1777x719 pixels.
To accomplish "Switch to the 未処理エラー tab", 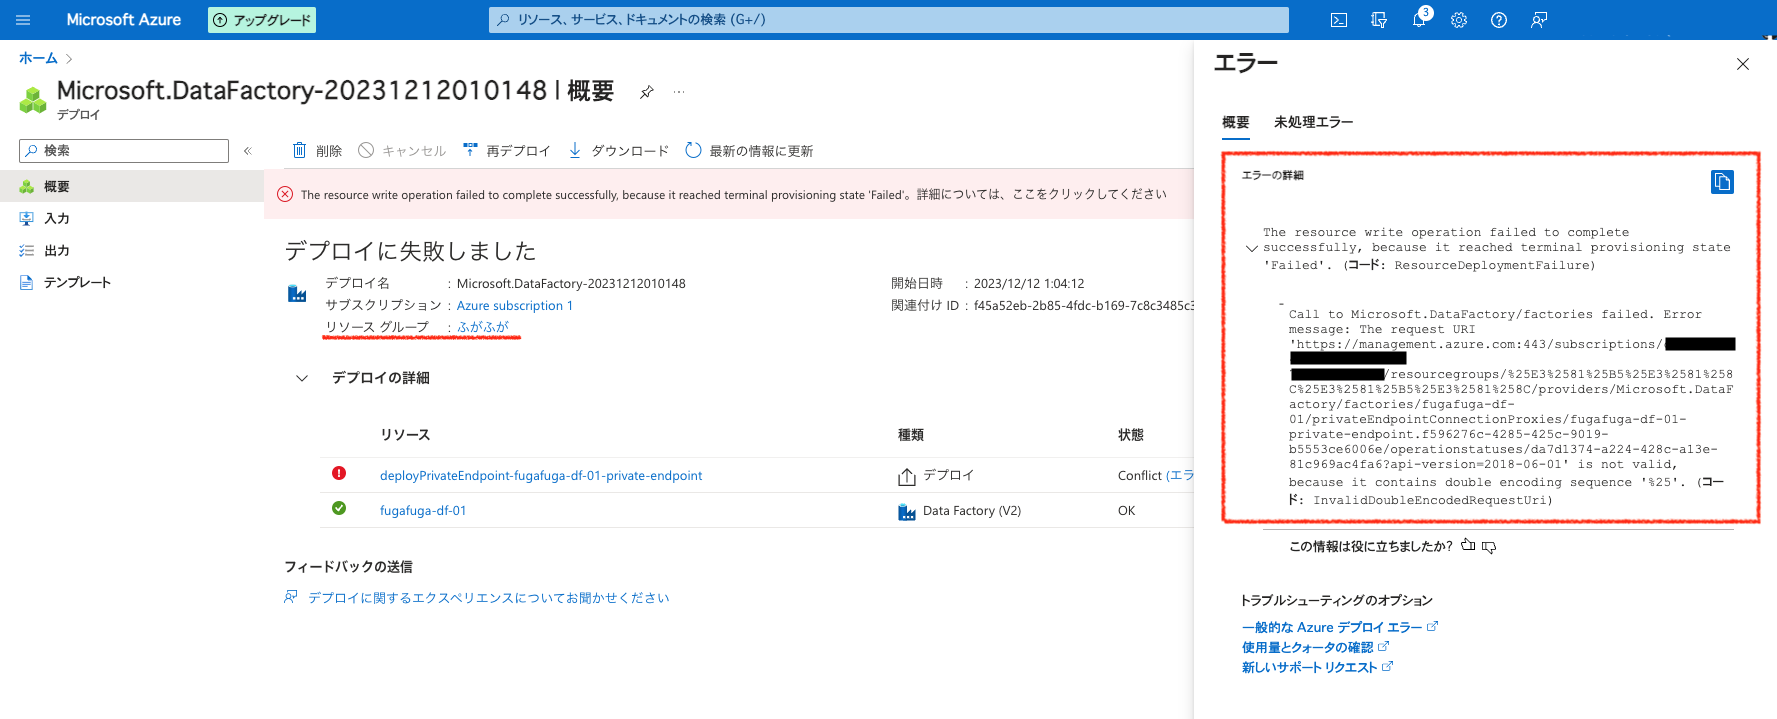I will tap(1314, 122).
